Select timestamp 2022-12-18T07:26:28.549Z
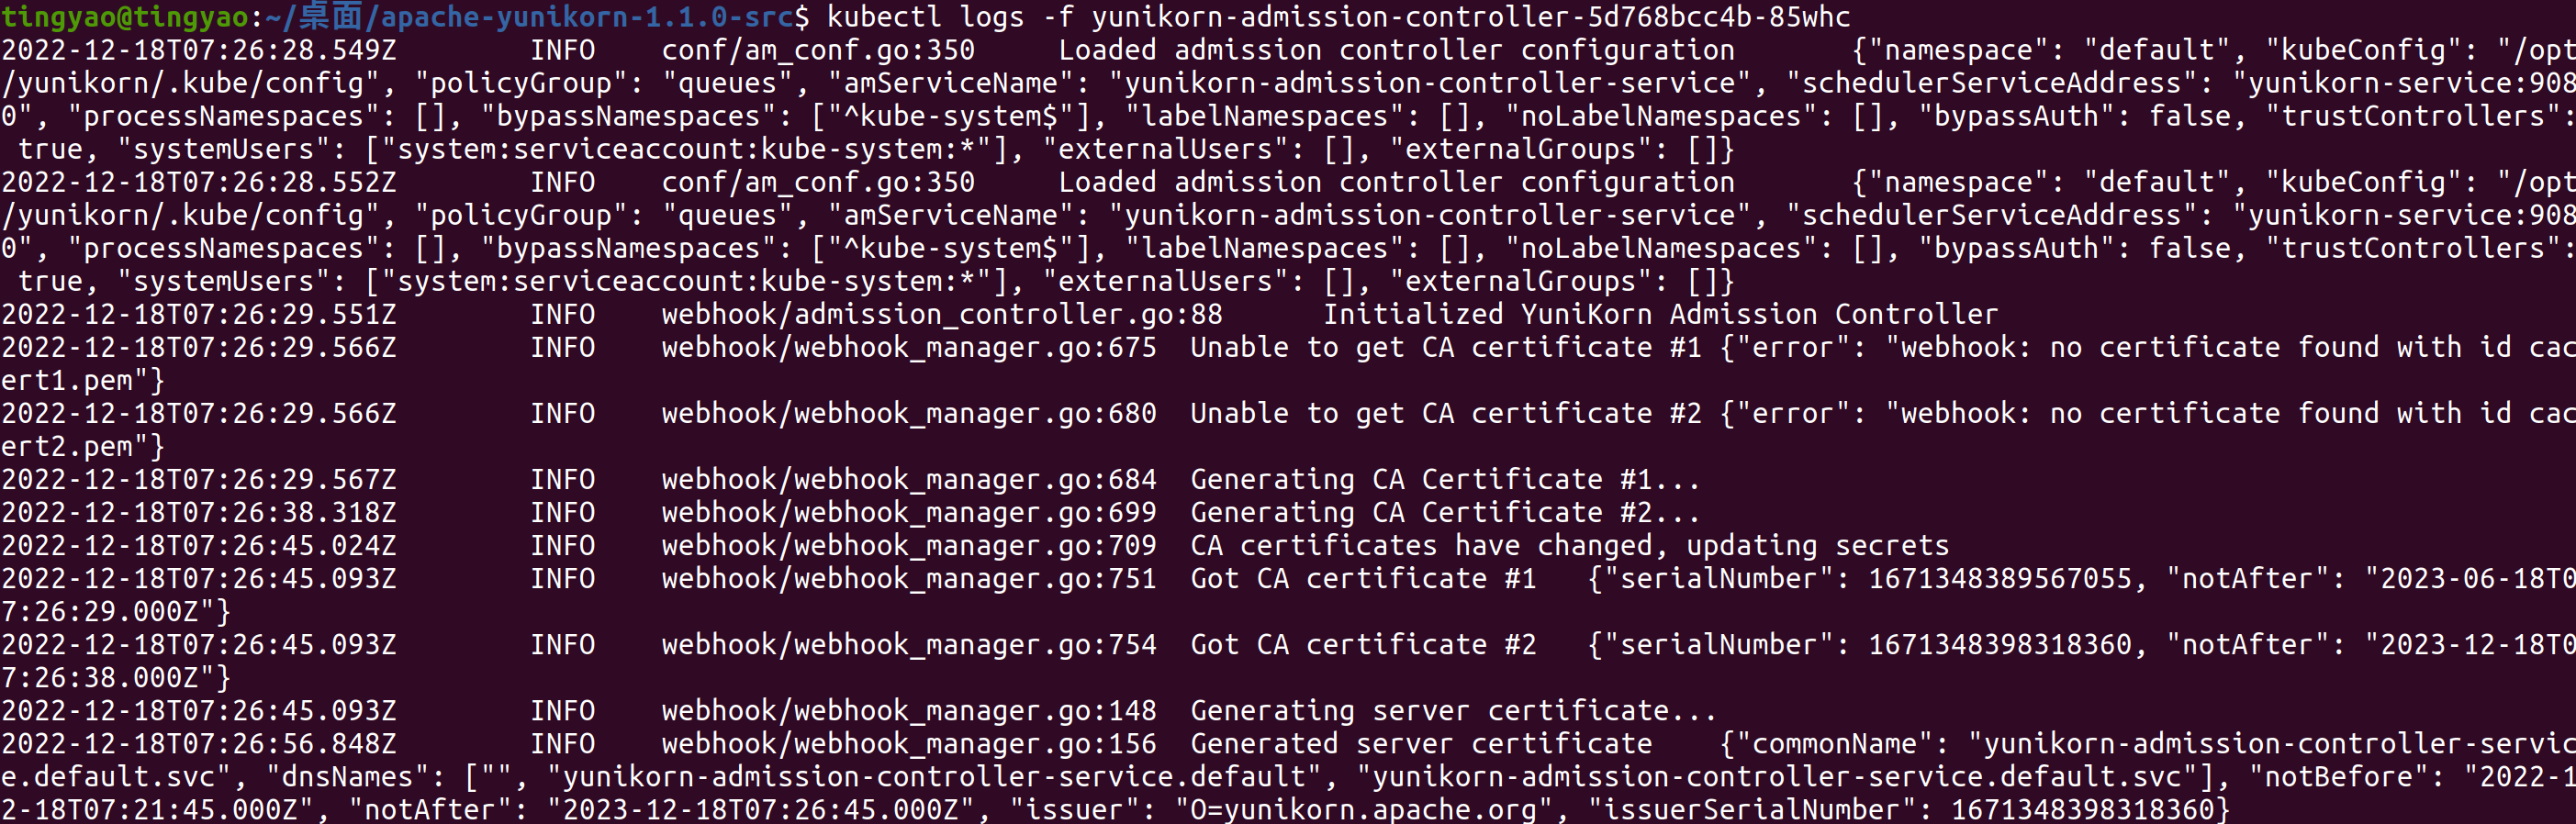 199,50
